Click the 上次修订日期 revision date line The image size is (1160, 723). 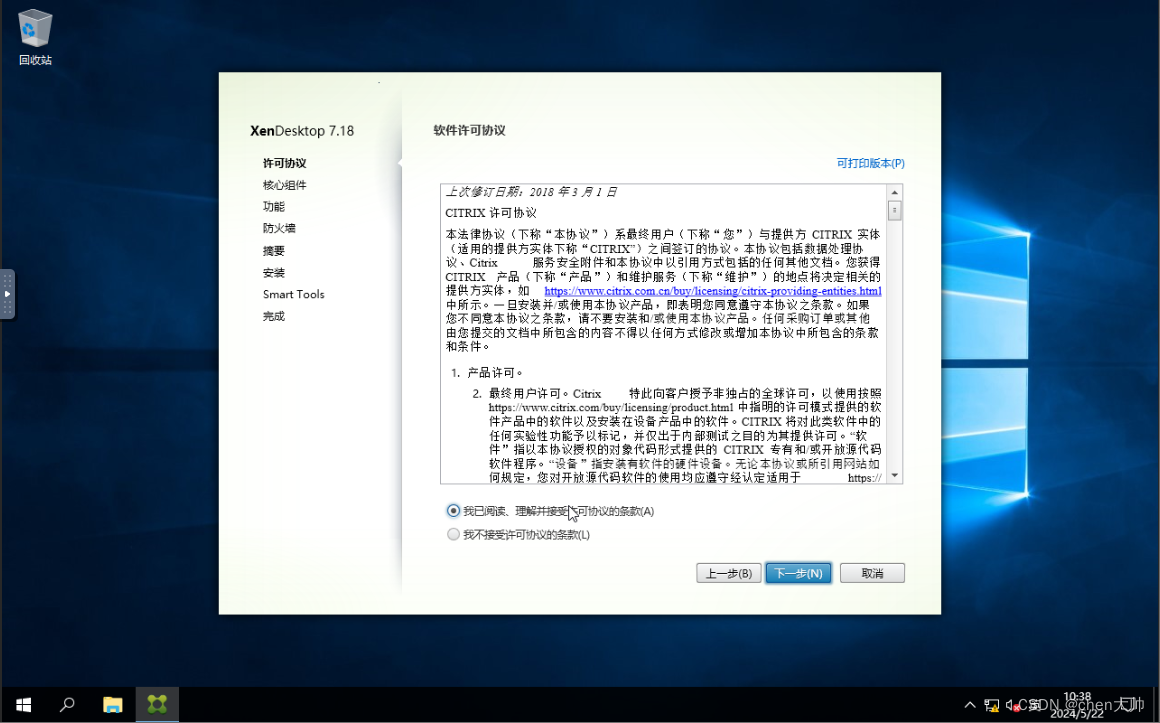530,192
